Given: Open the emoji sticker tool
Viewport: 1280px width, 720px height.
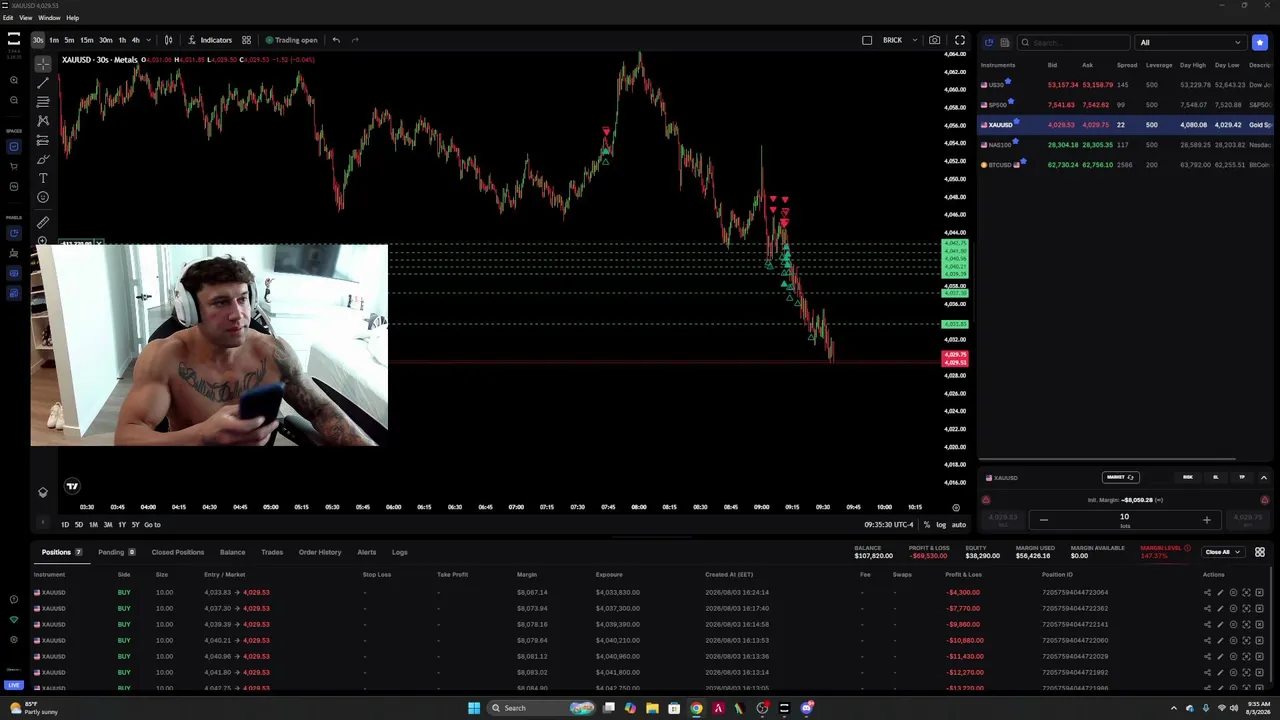Looking at the screenshot, I should (x=43, y=197).
